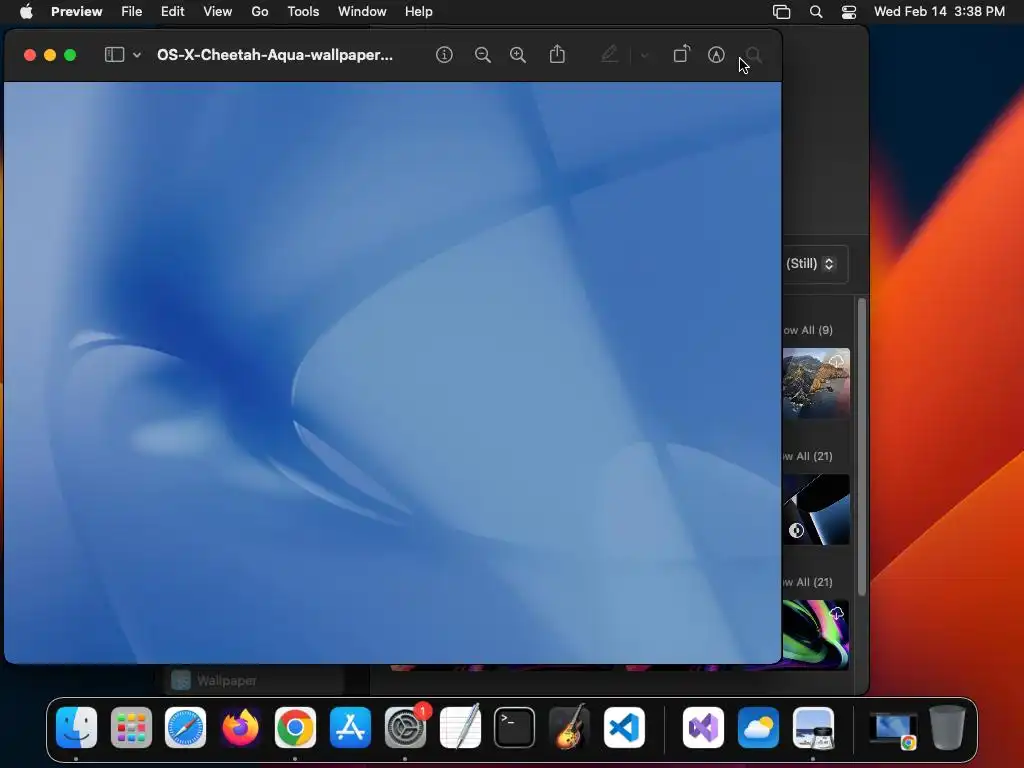Open the Share menu in Preview toolbar

557,54
